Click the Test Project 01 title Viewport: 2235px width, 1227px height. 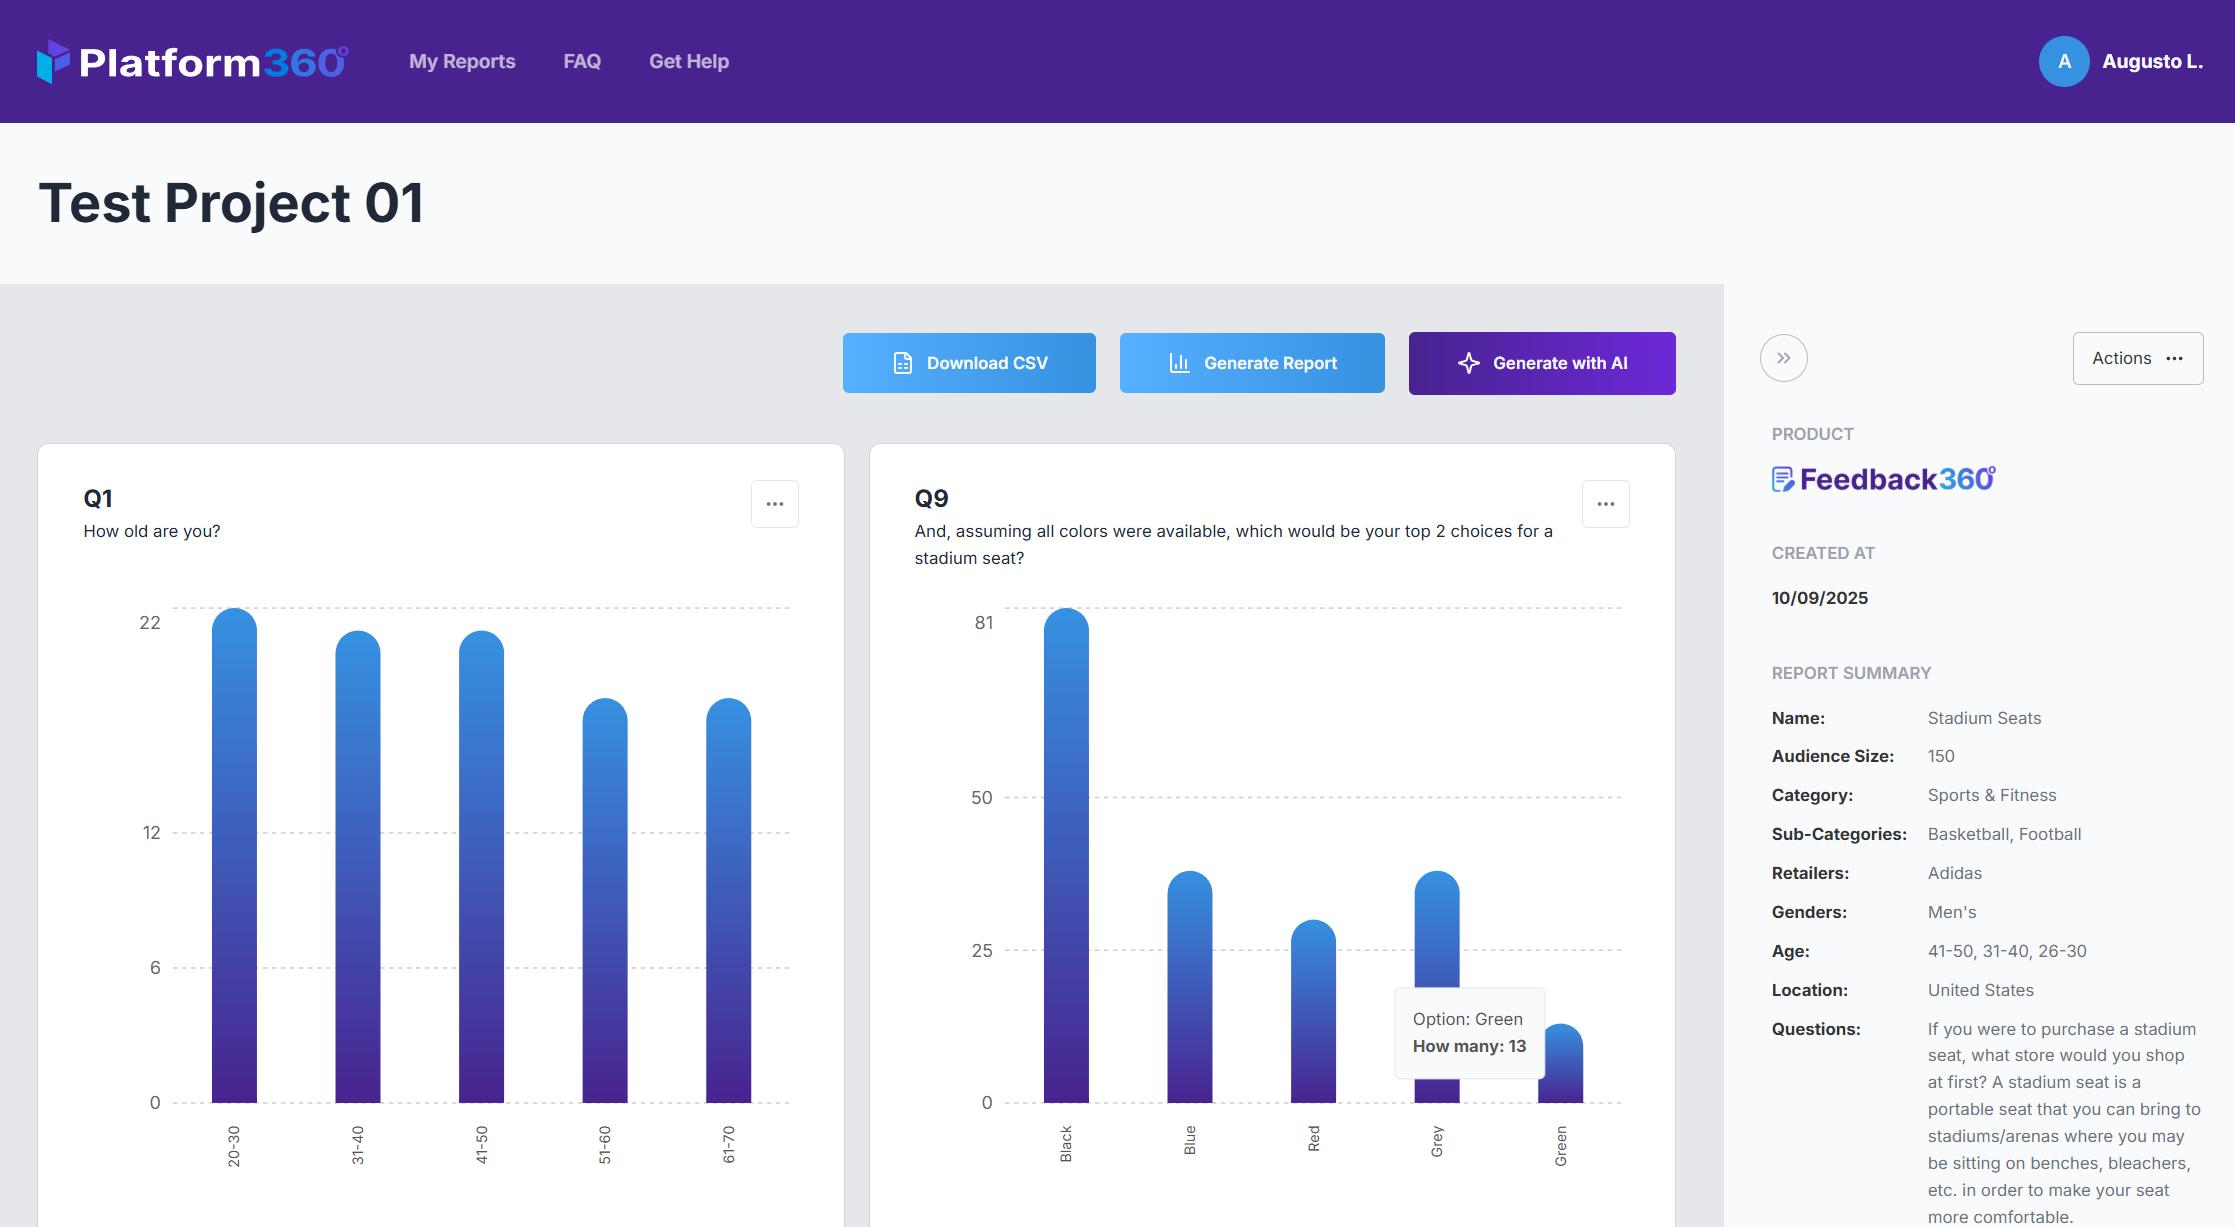[x=231, y=203]
